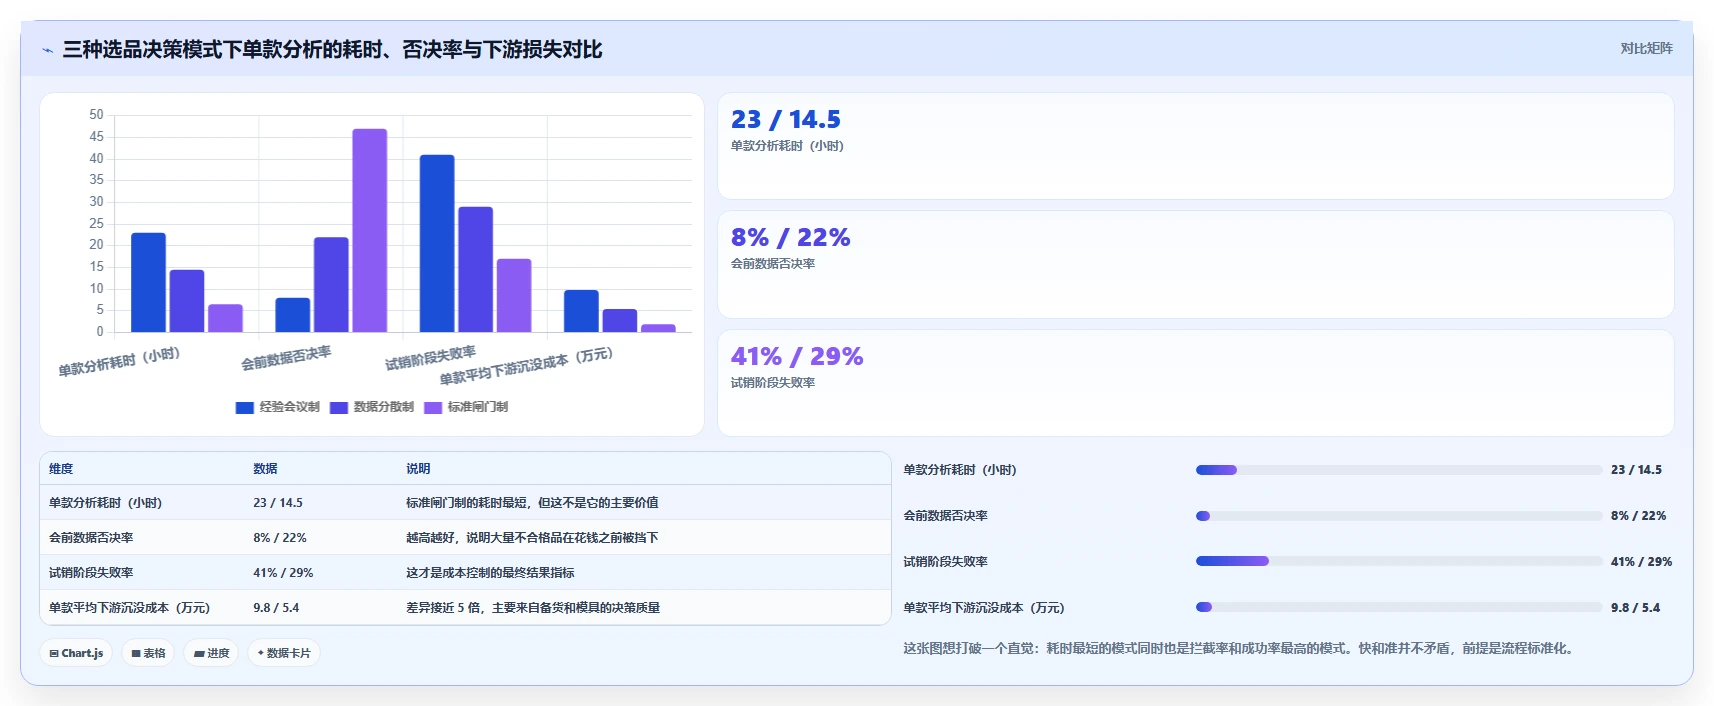The image size is (1714, 706).
Task: Click progress value 8% / 22%
Action: click(x=1638, y=516)
